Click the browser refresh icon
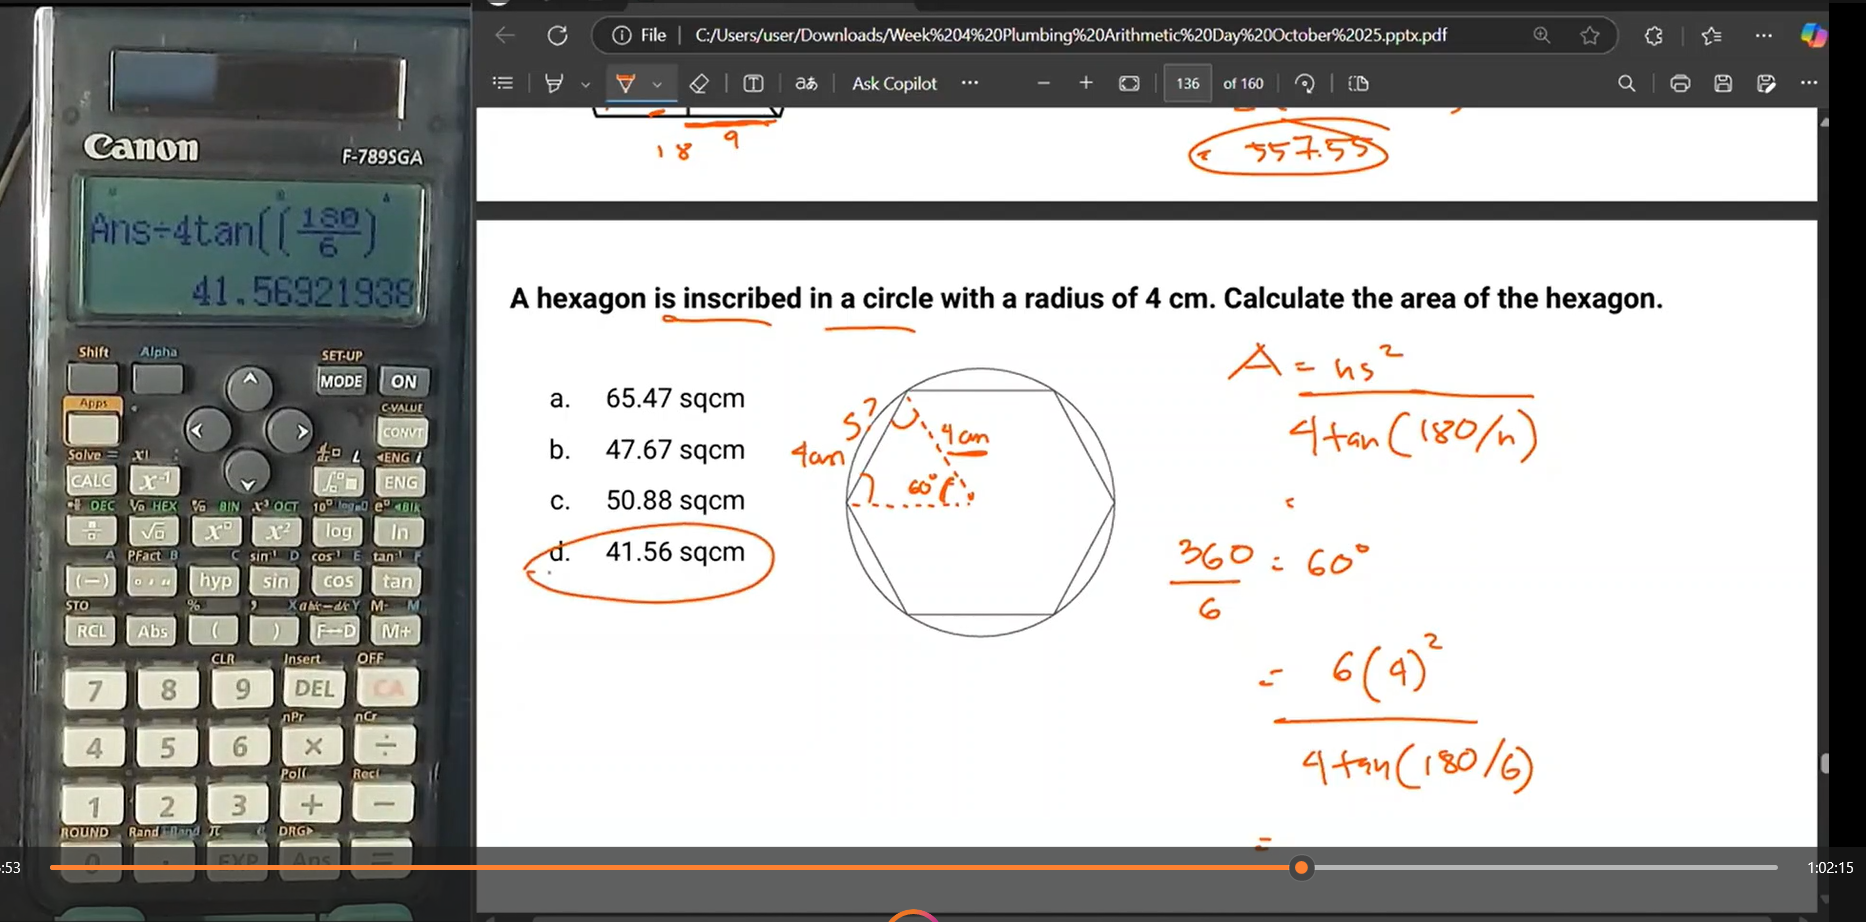The image size is (1866, 922). tap(557, 36)
